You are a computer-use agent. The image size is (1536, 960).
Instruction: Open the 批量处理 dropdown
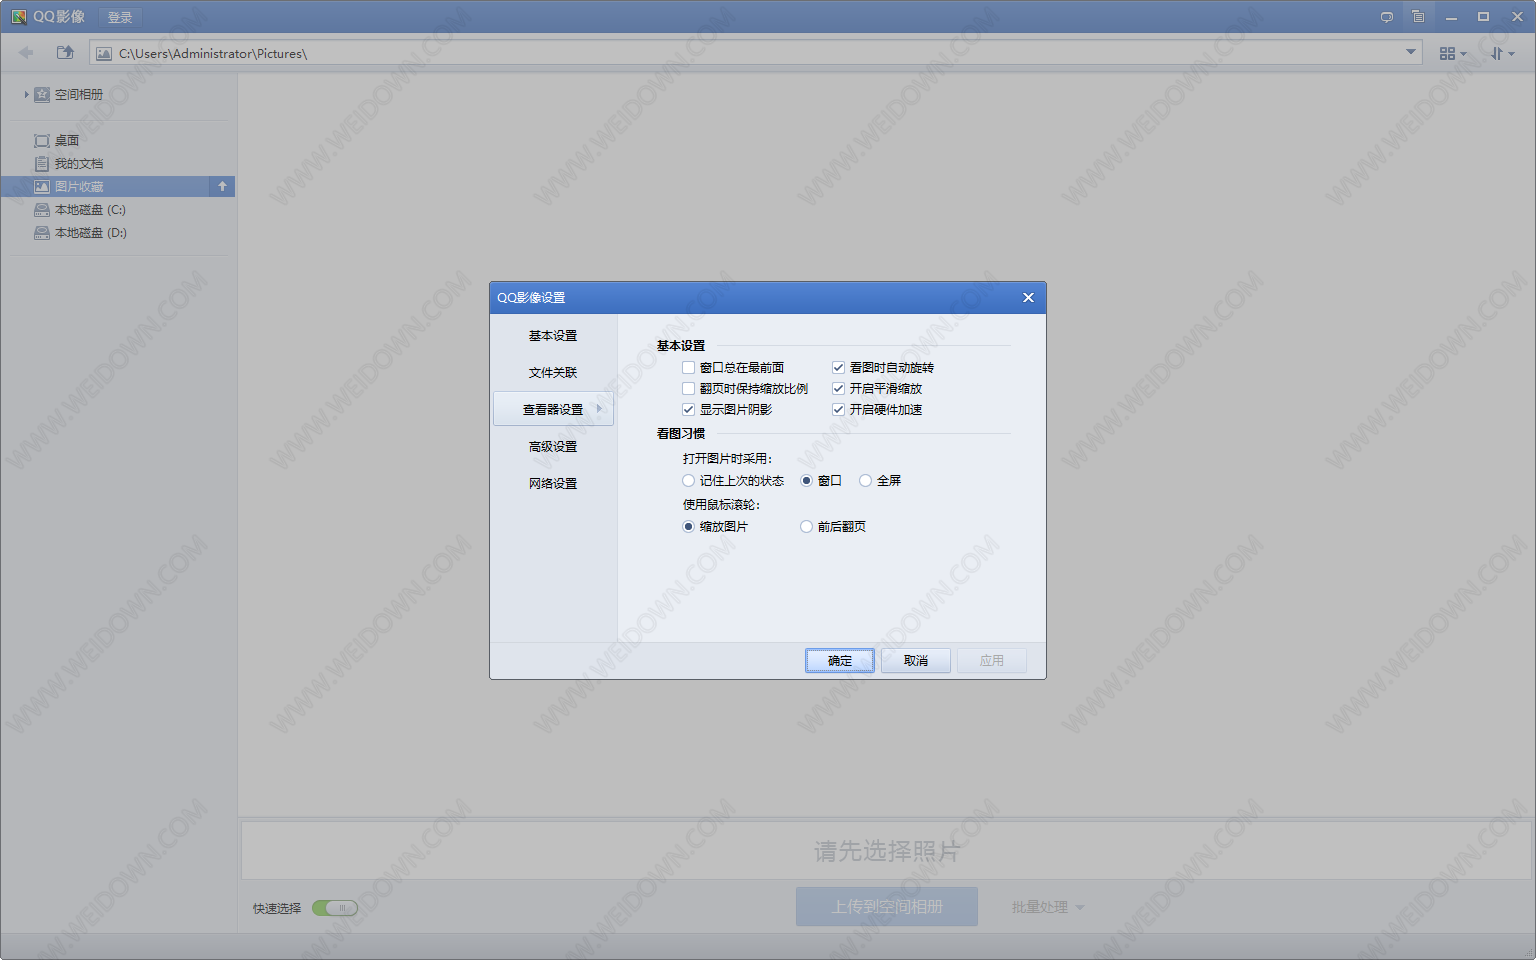(1048, 907)
